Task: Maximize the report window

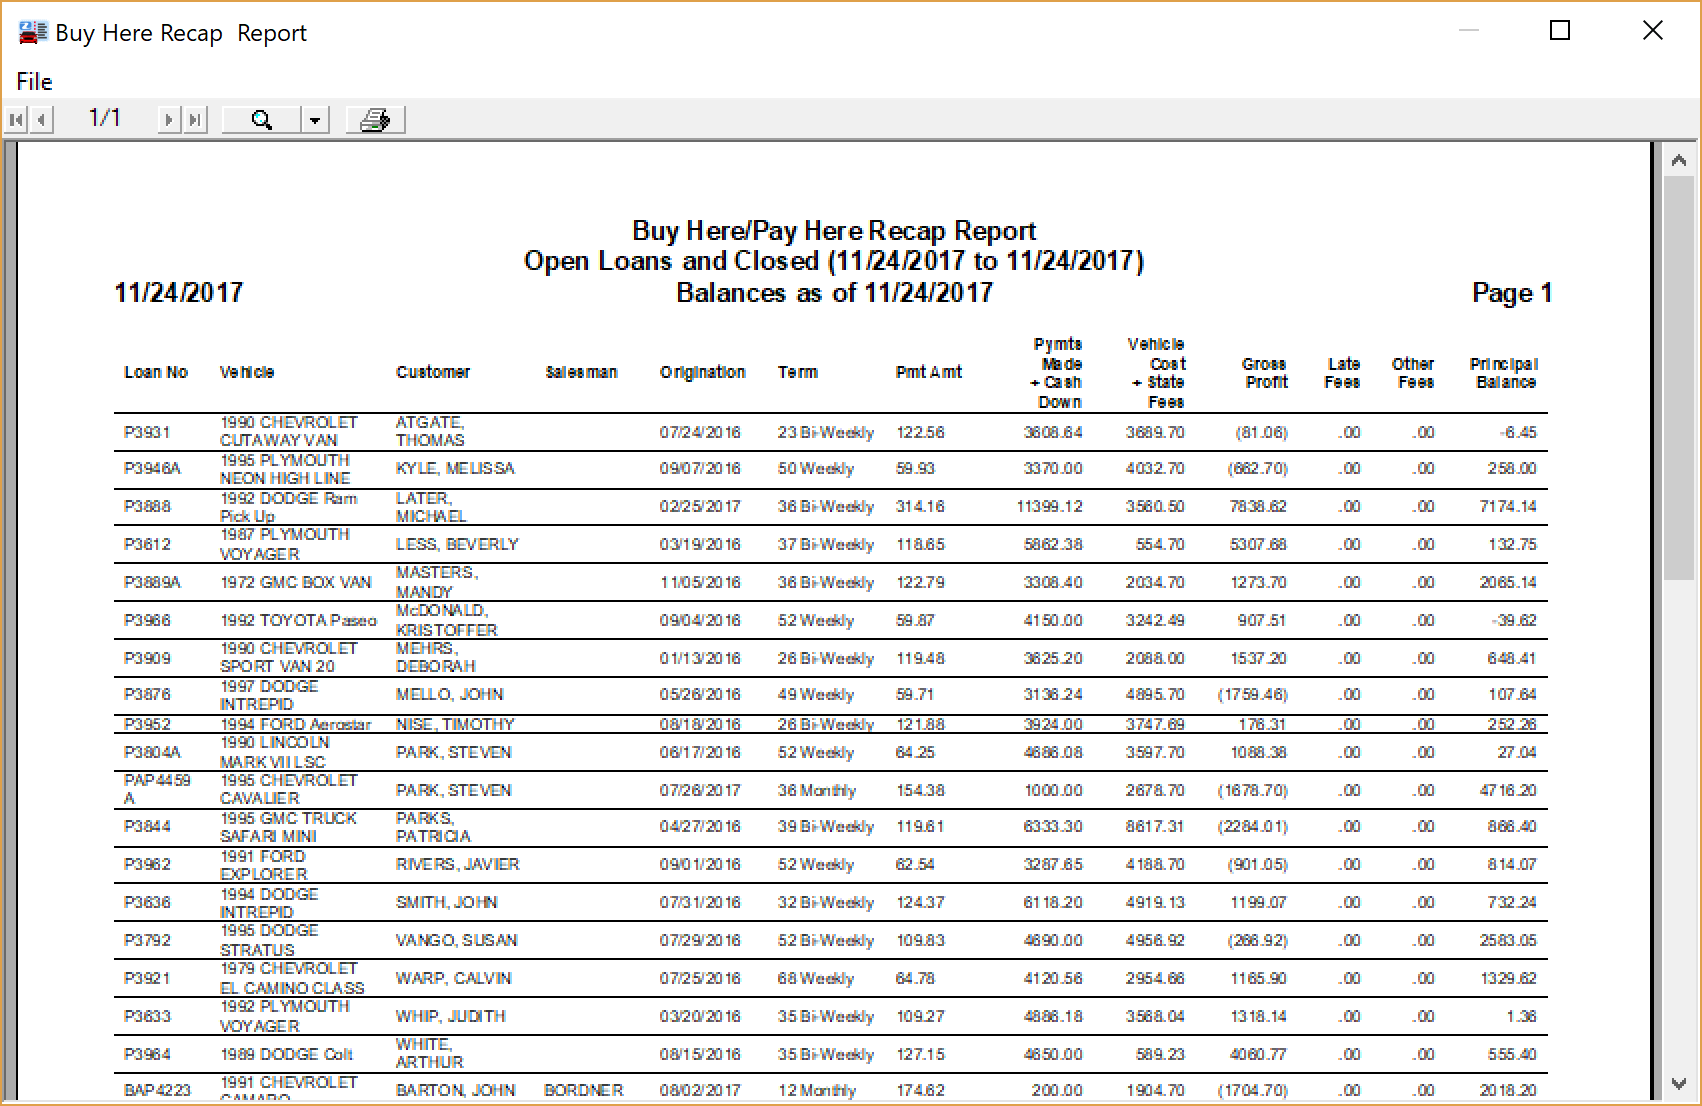Action: pos(1560,31)
